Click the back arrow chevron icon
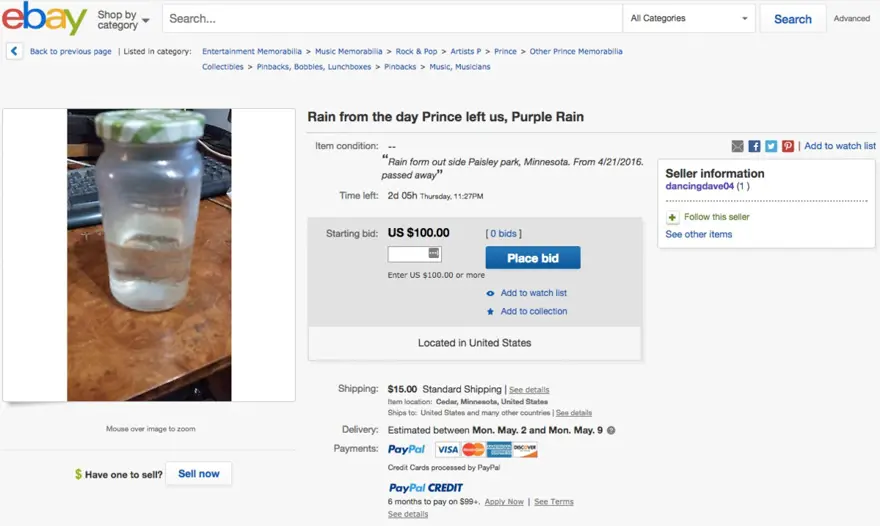The height and width of the screenshot is (526, 880). point(14,51)
